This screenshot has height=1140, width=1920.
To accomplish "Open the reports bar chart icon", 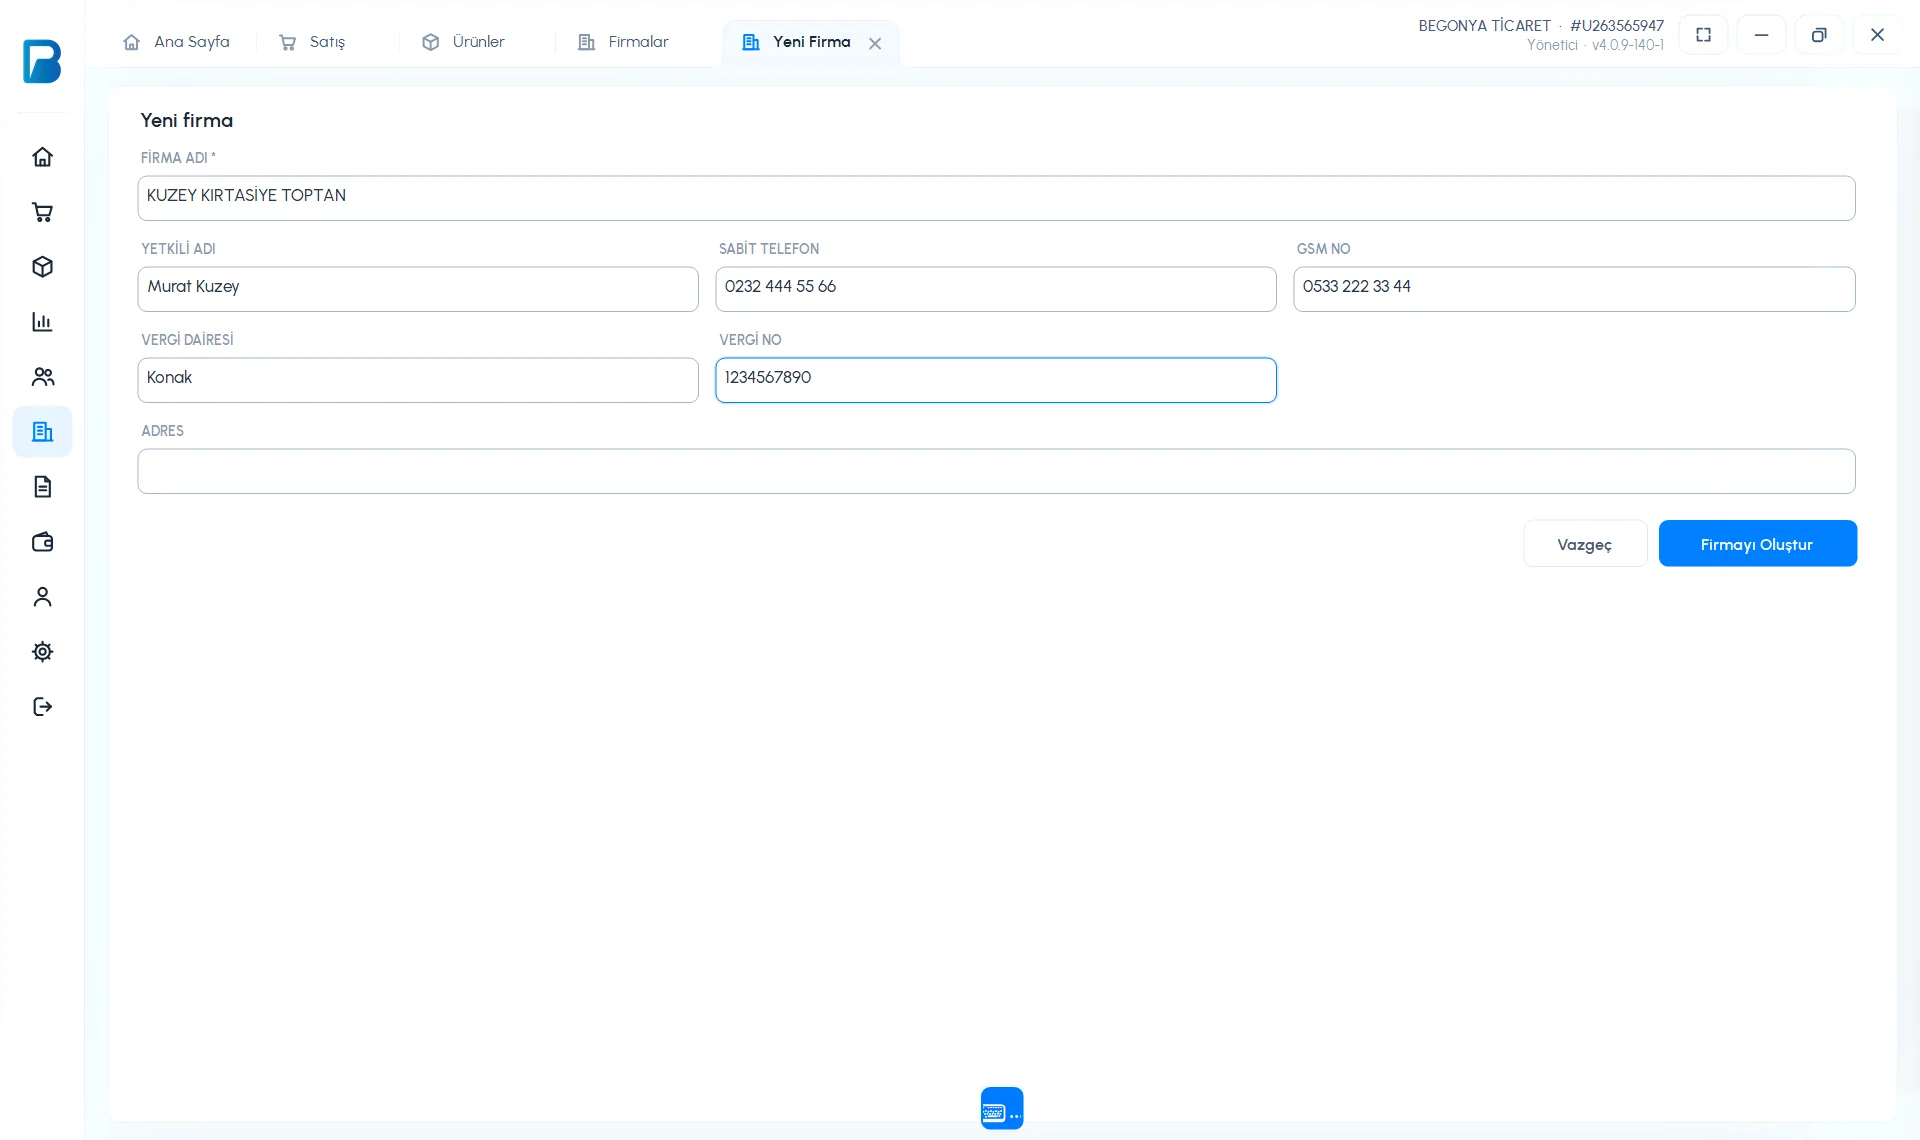I will coord(42,322).
